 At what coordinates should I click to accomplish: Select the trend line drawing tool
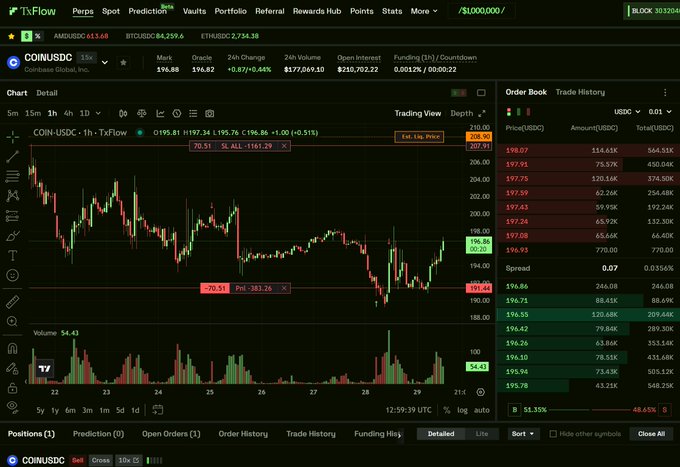click(13, 157)
